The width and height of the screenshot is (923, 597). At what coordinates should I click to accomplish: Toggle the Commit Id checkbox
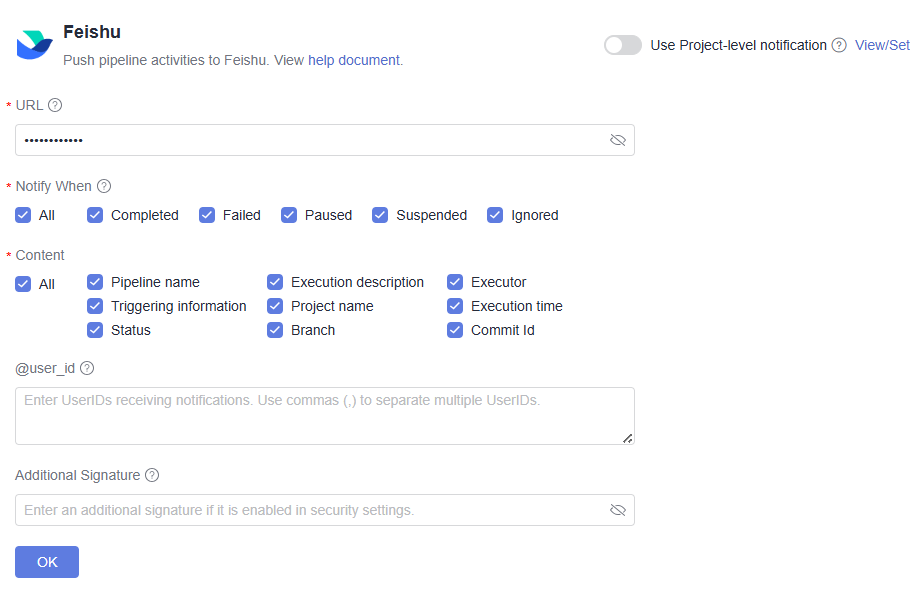(x=455, y=330)
